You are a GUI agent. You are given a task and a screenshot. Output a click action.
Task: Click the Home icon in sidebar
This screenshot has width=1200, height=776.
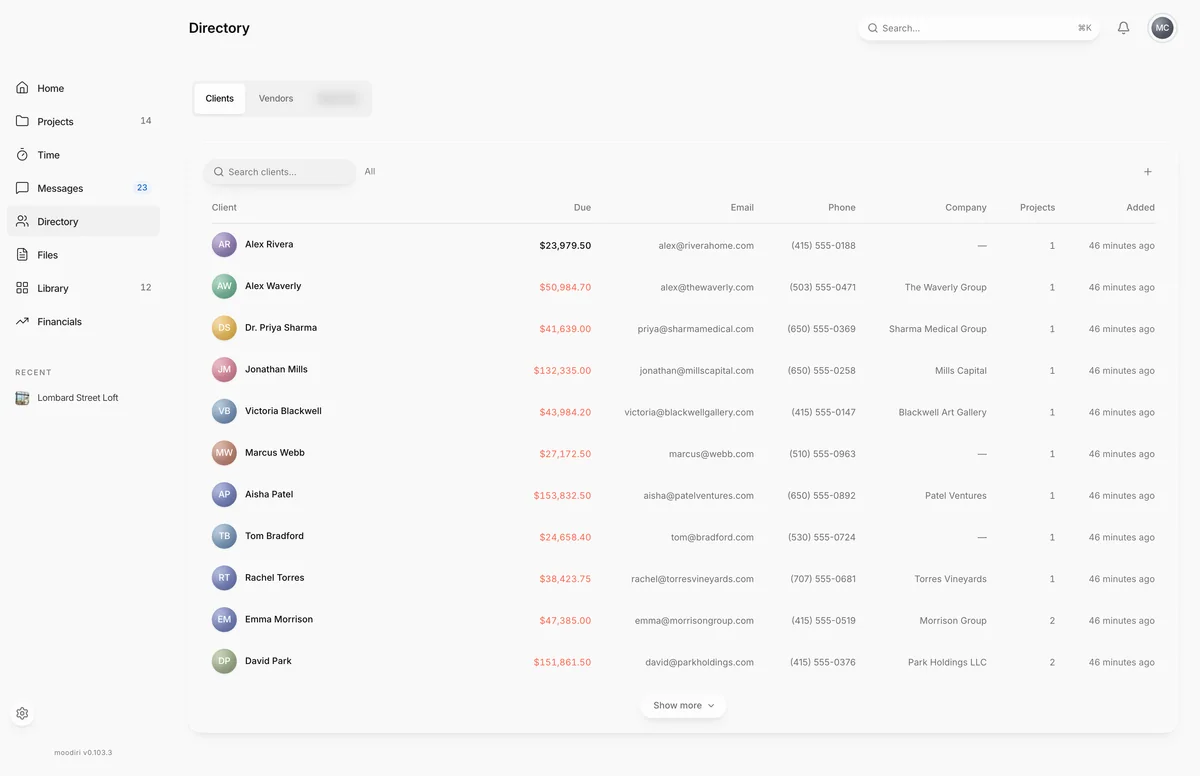point(22,88)
